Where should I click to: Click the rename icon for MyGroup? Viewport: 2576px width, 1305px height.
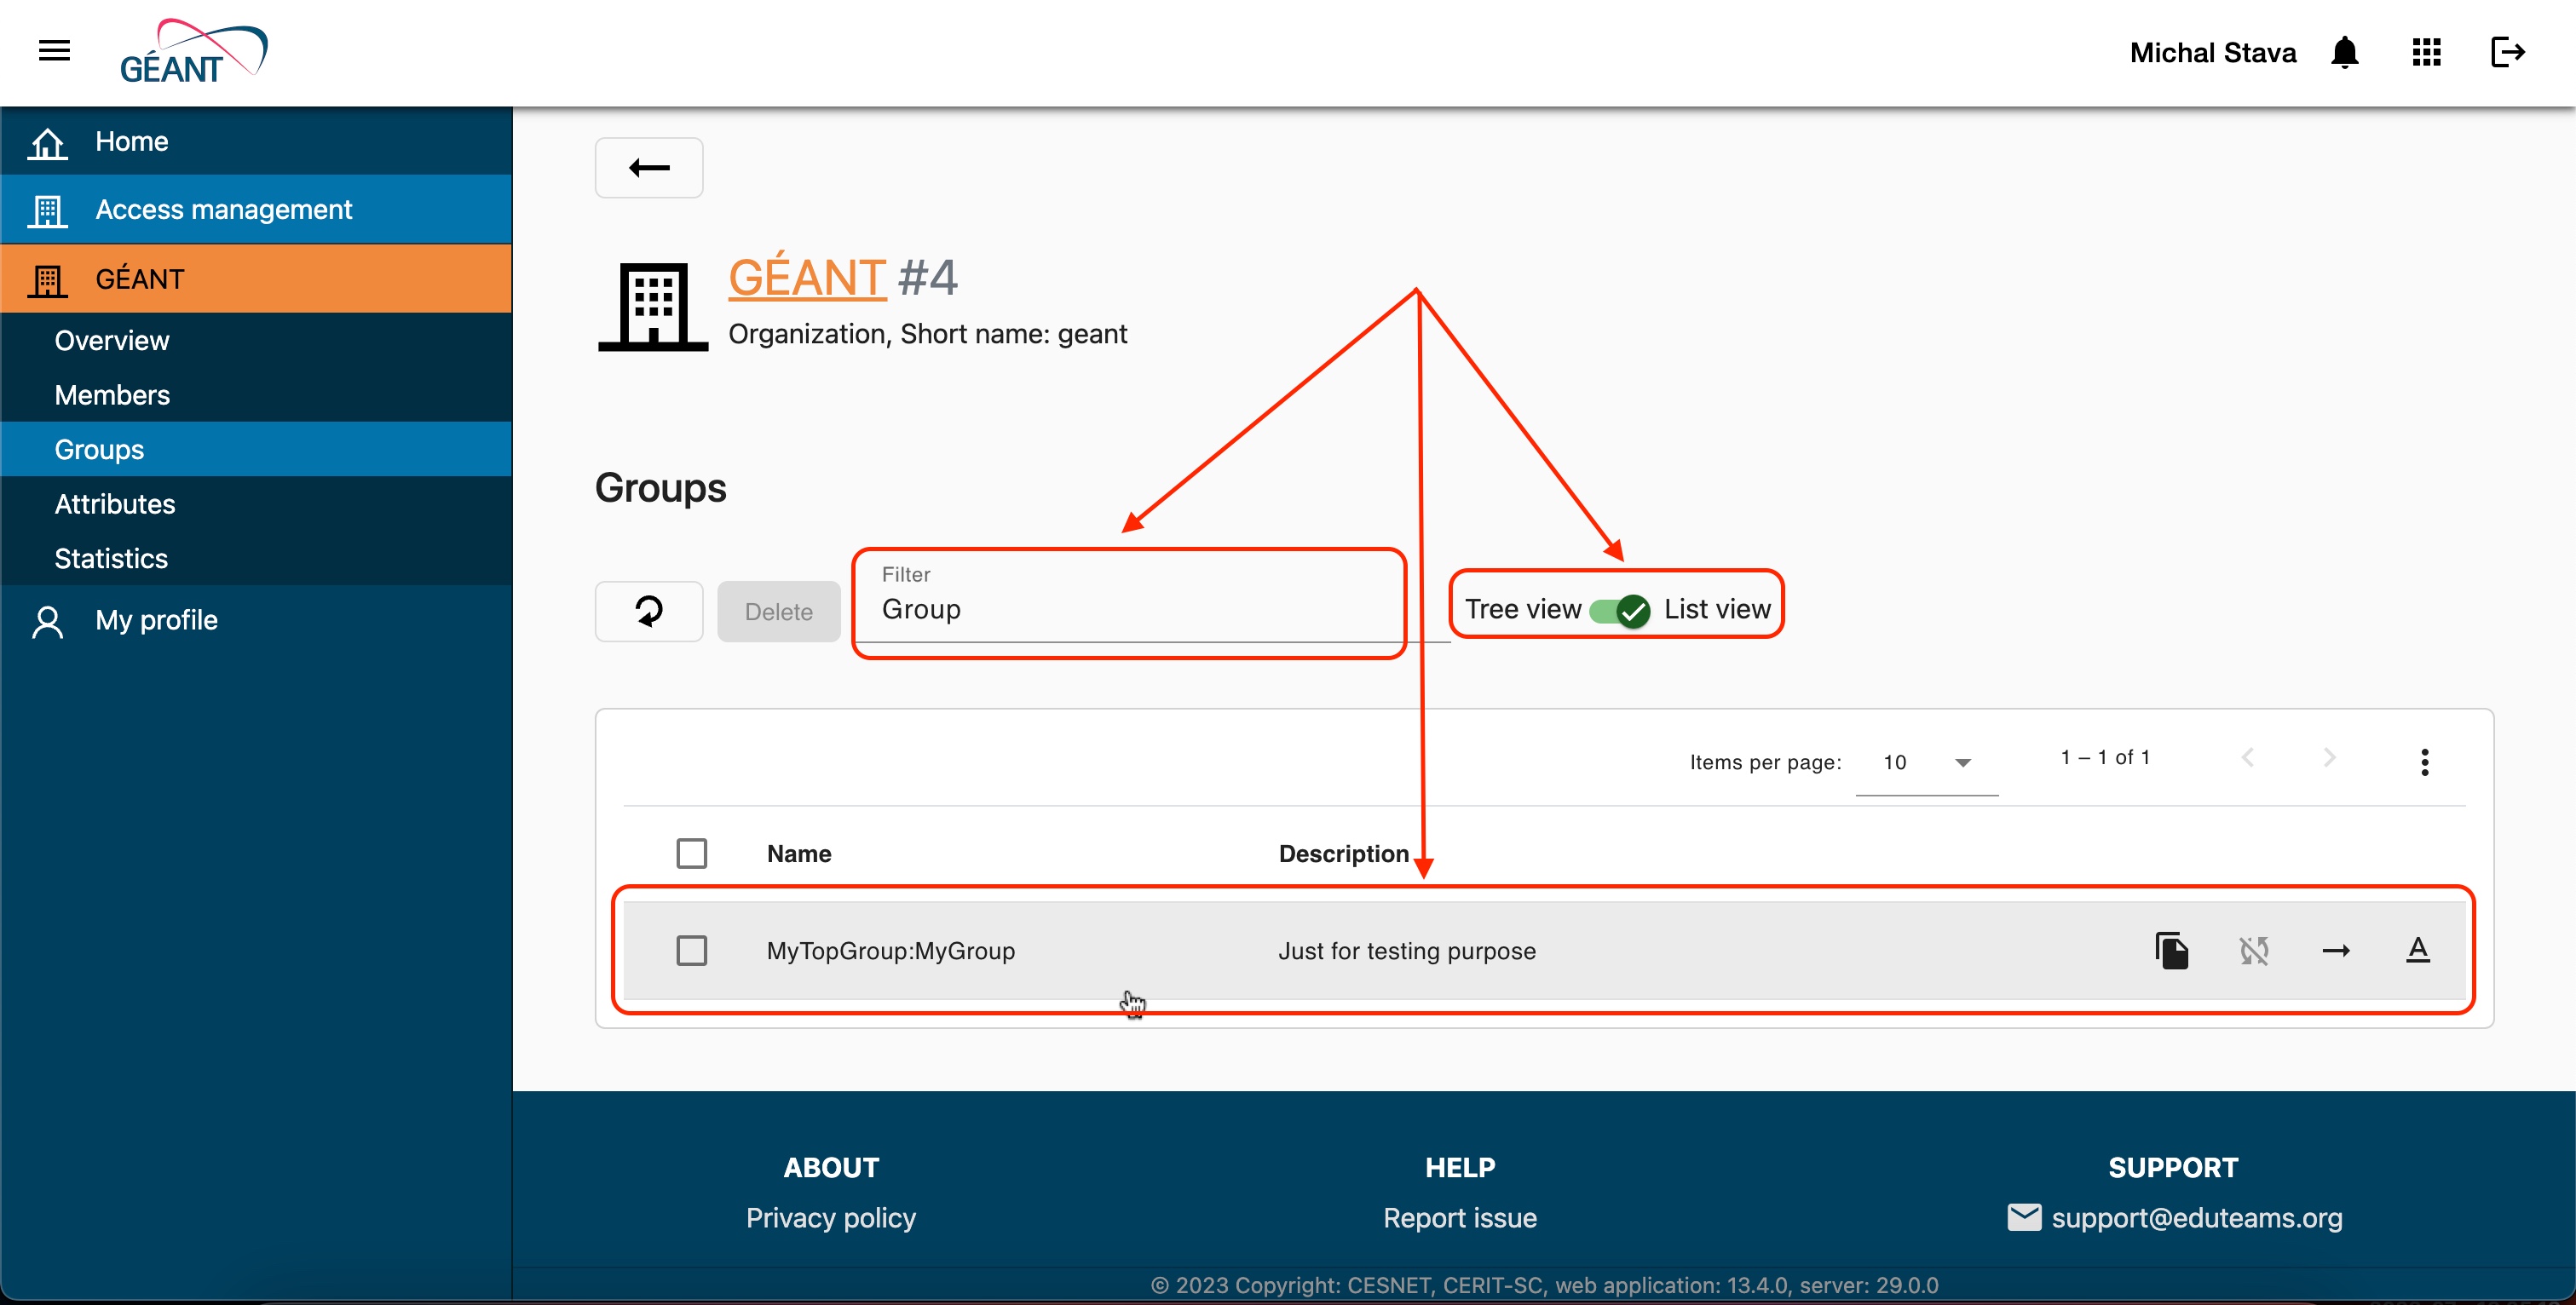coord(2418,950)
